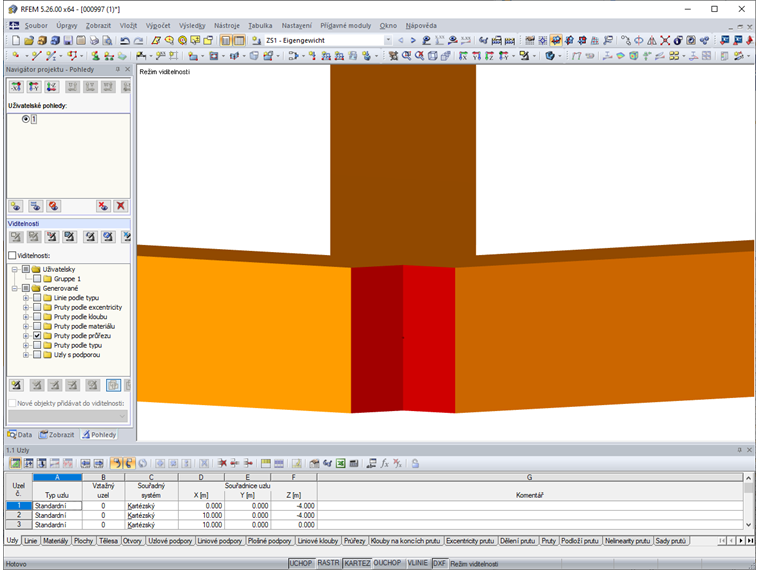Image resolution: width=760 pixels, height=570 pixels.
Task: Click view in X direction icon
Action: pyautogui.click(x=463, y=56)
